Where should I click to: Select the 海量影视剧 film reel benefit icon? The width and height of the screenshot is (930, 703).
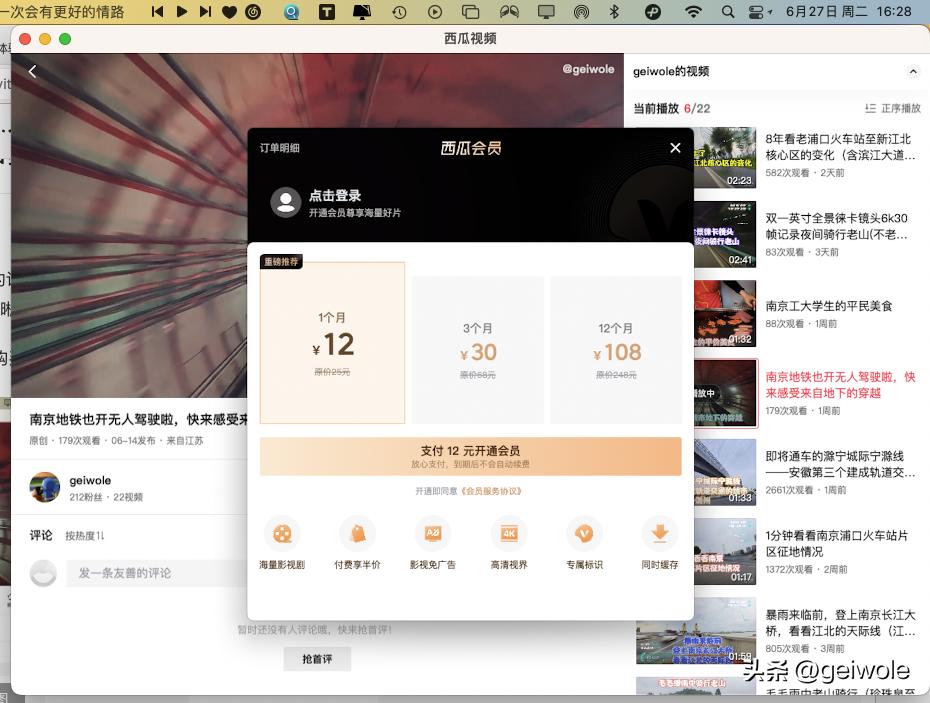(282, 533)
